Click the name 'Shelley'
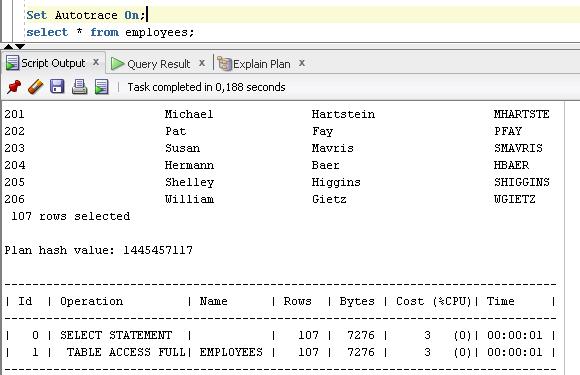 point(189,182)
